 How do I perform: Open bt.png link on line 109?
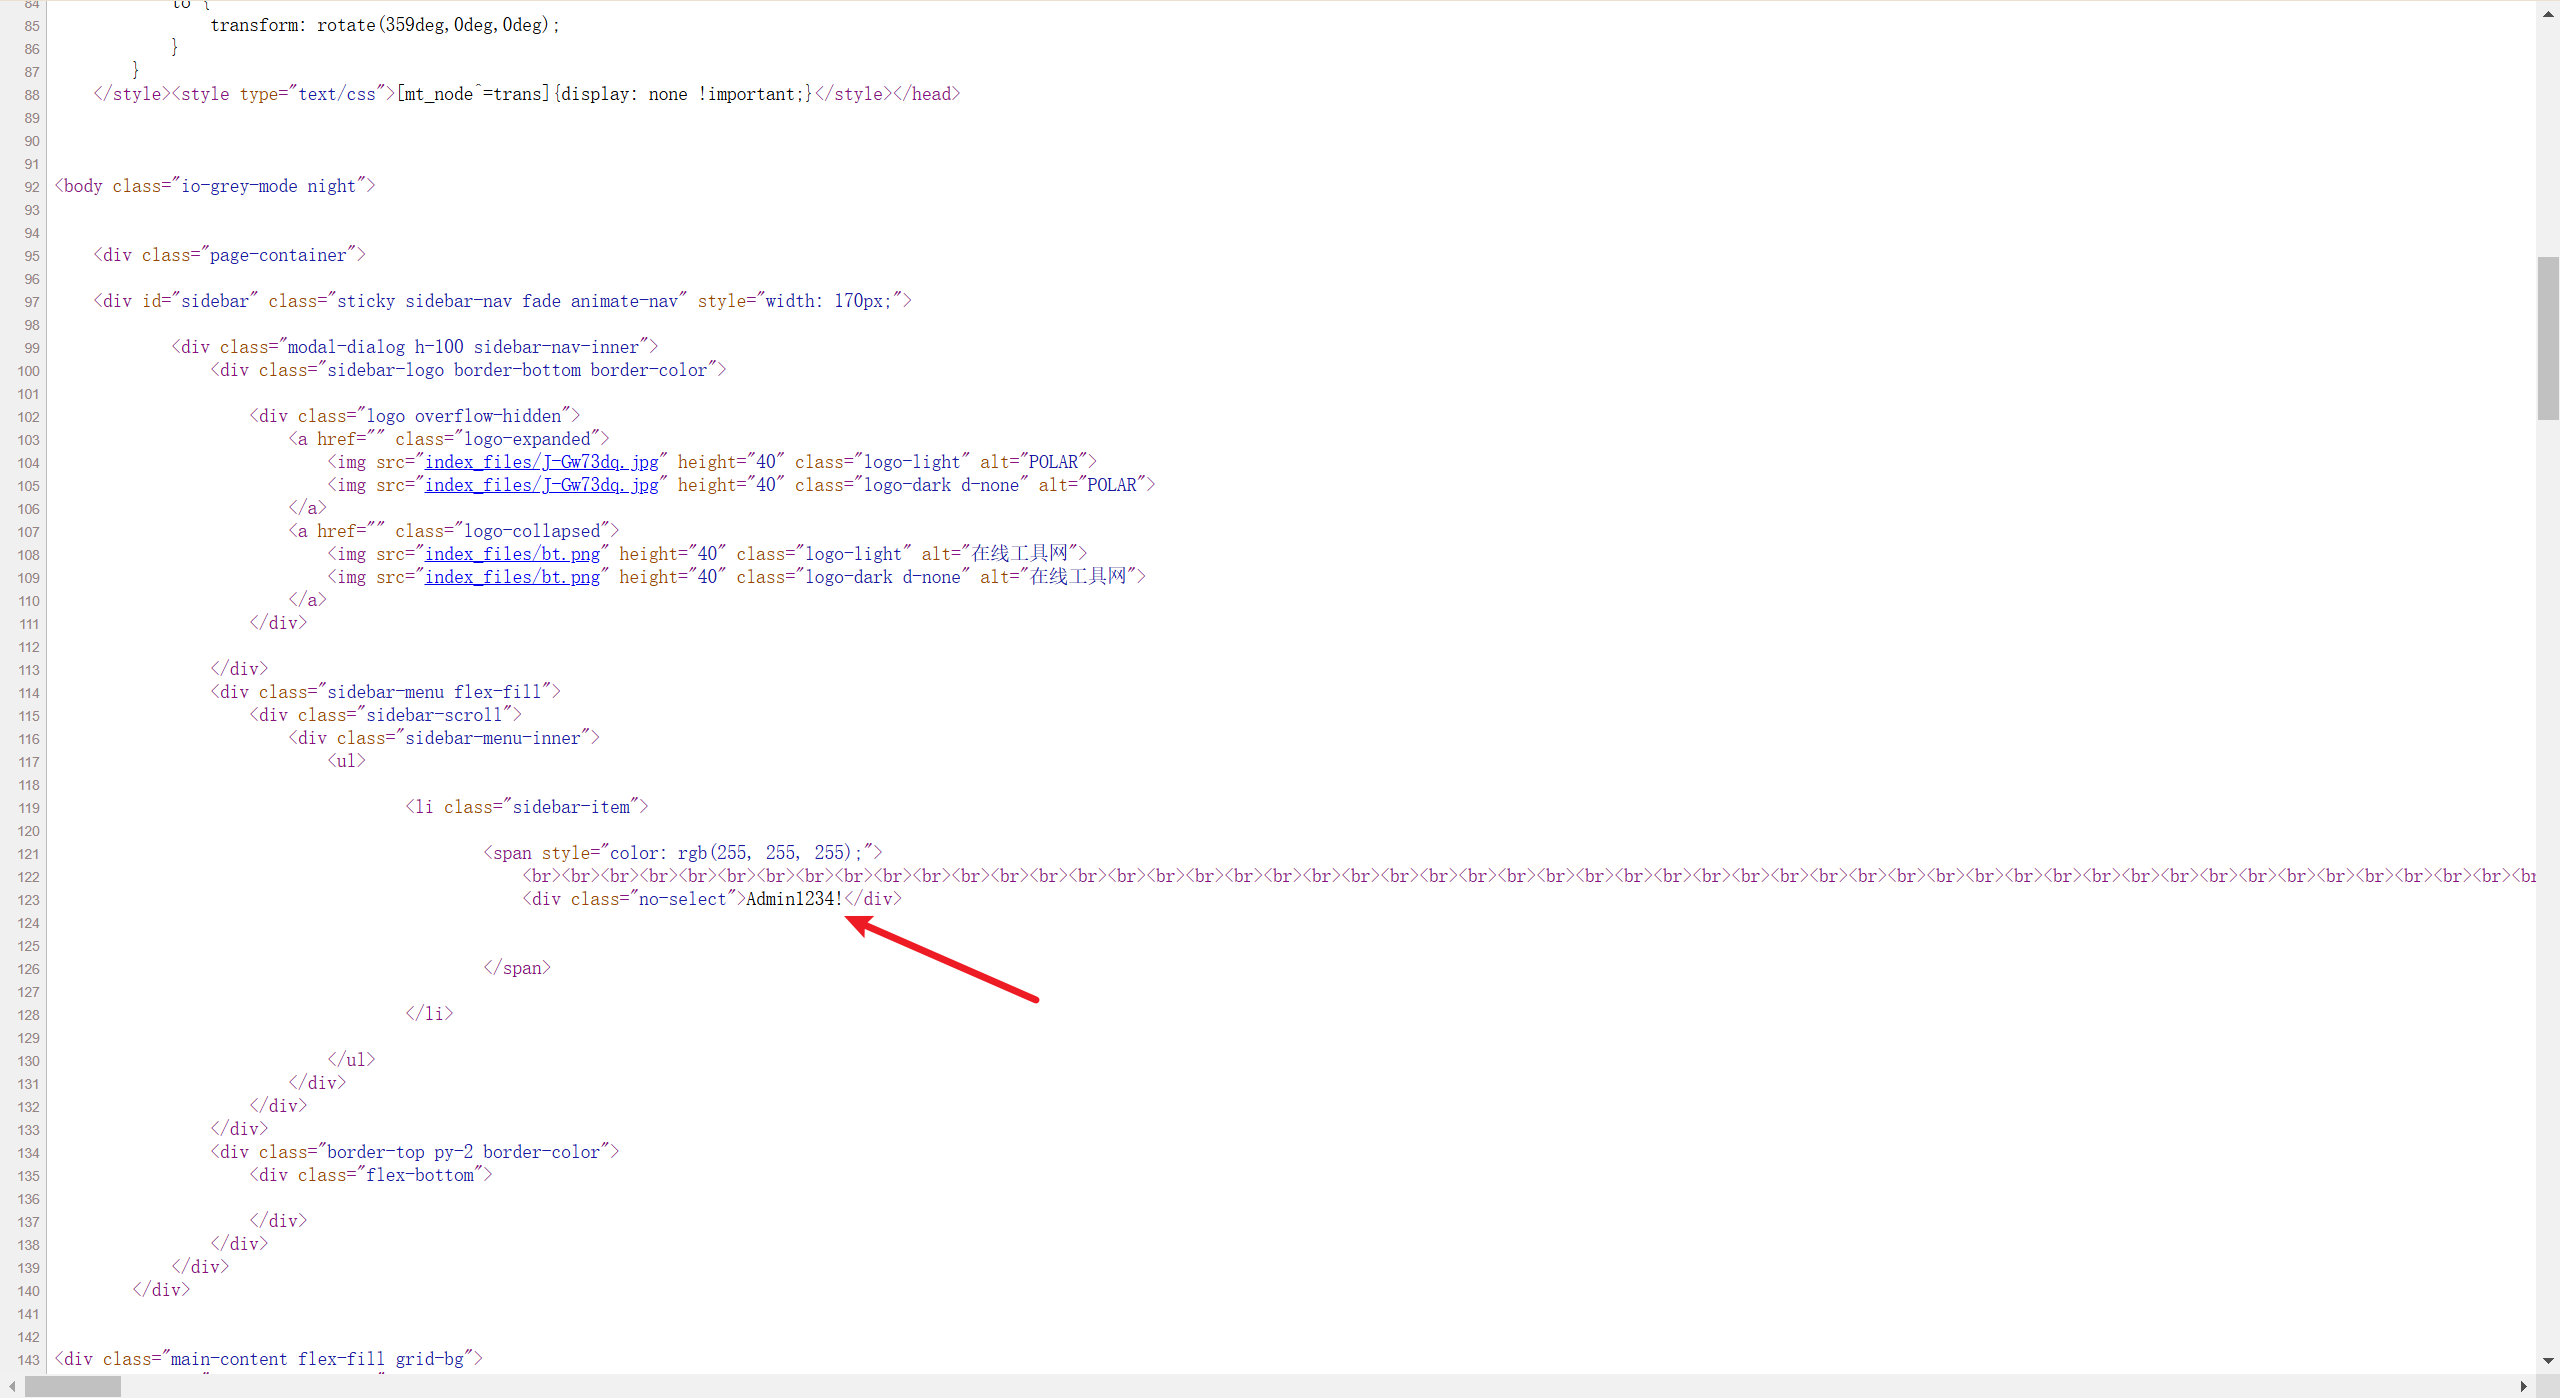tap(512, 577)
